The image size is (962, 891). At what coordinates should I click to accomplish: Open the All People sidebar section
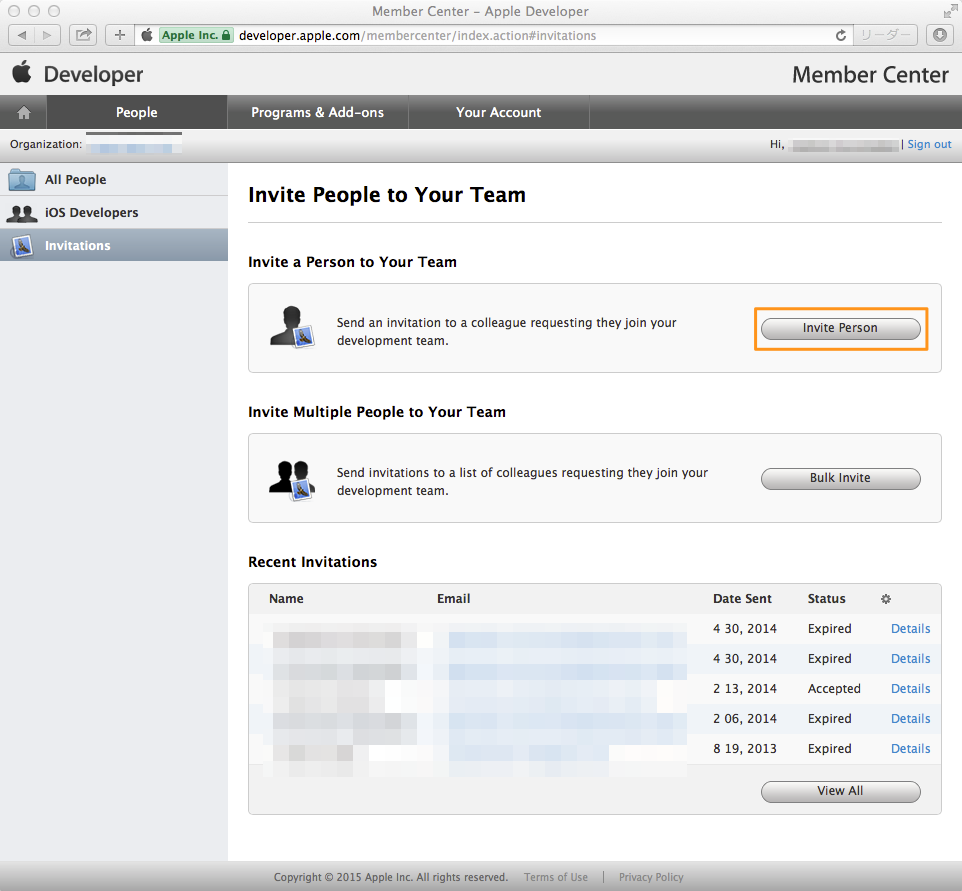(75, 179)
